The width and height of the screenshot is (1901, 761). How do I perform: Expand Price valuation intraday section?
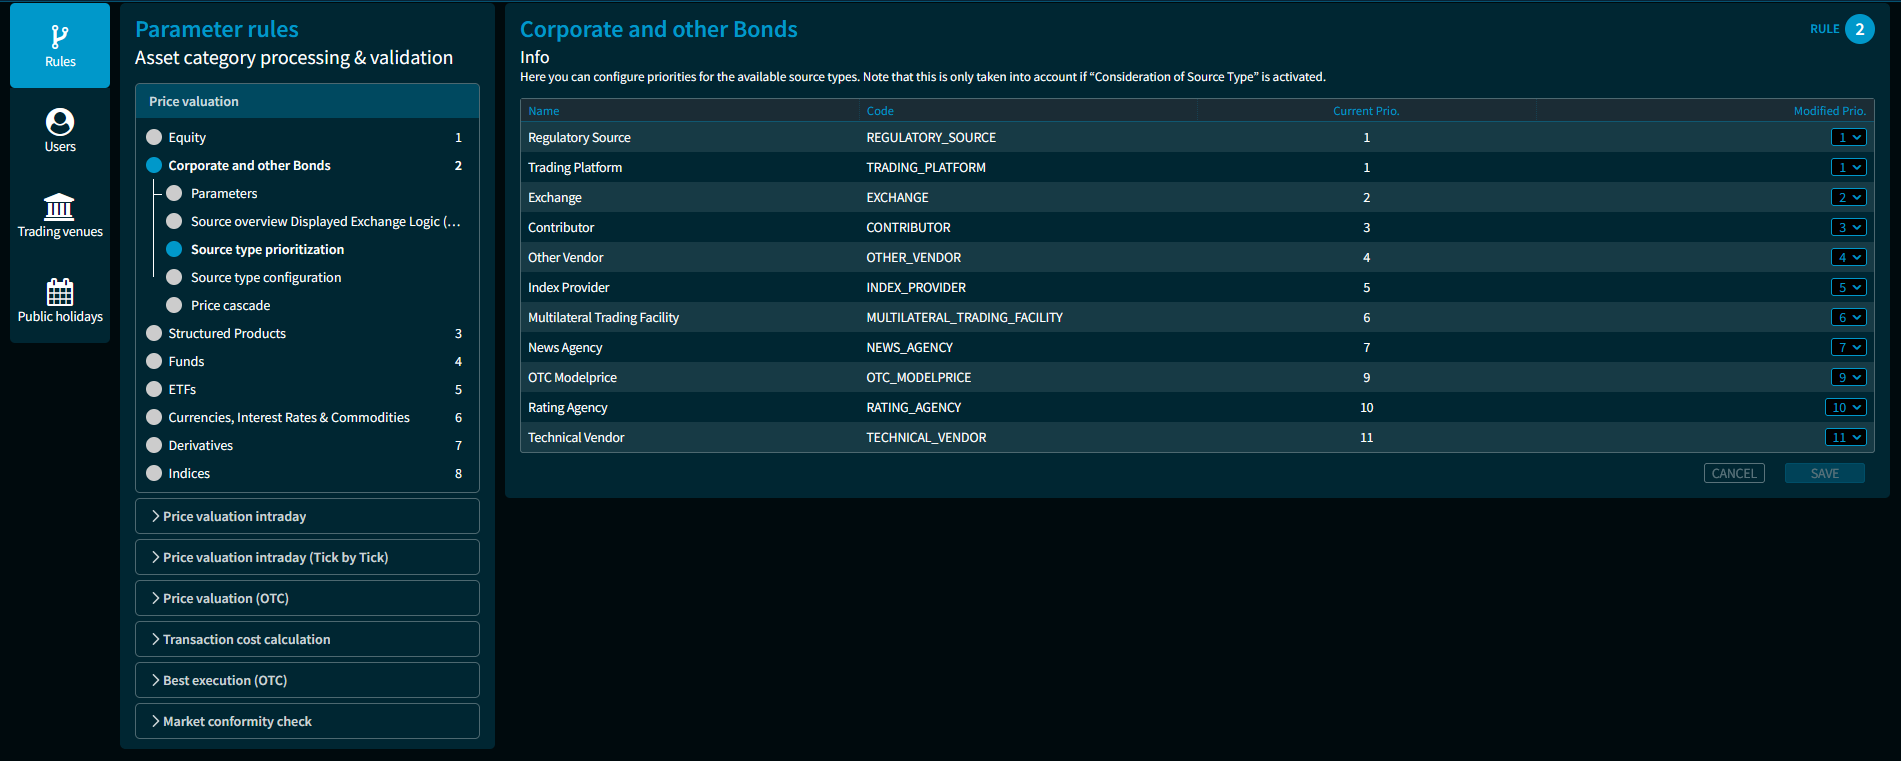tap(307, 516)
